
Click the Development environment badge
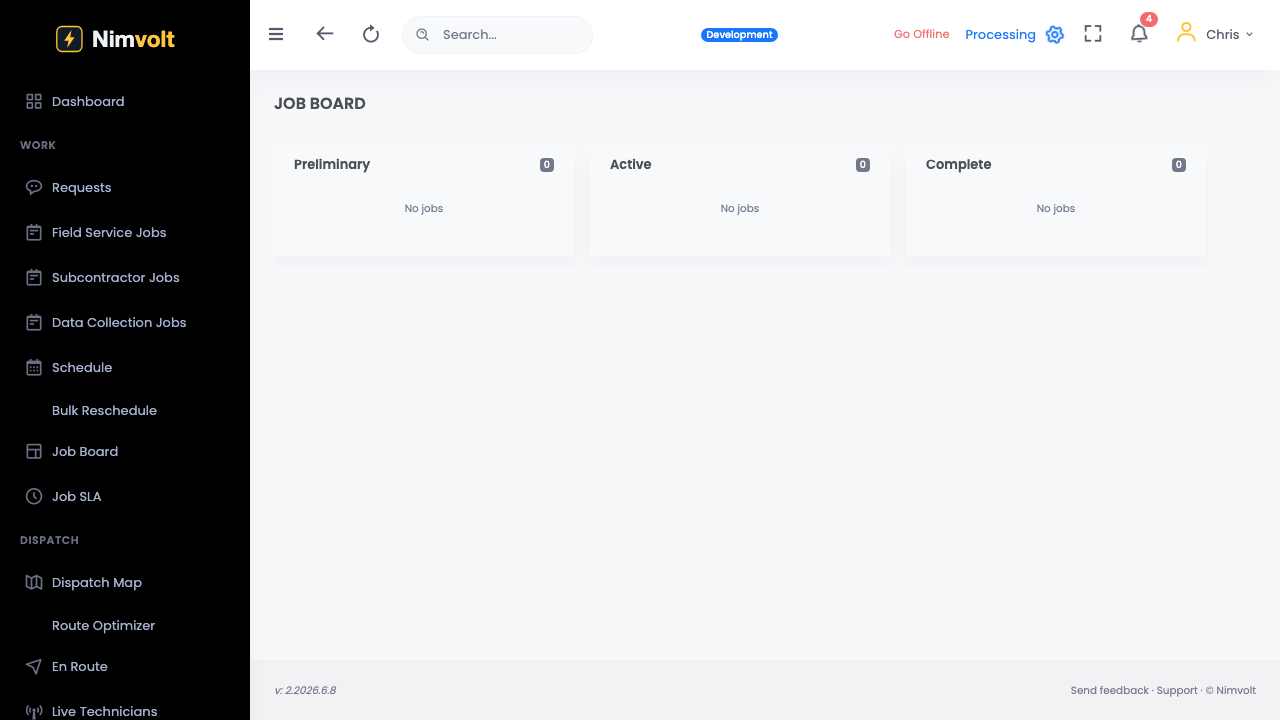739,35
